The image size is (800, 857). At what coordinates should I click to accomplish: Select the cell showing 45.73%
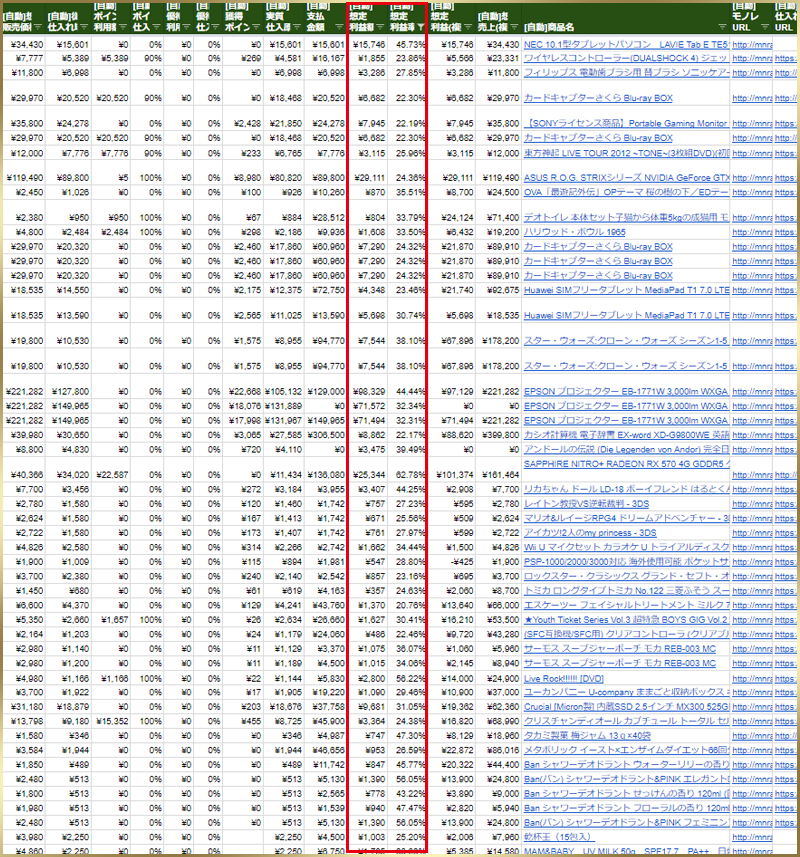(407, 44)
